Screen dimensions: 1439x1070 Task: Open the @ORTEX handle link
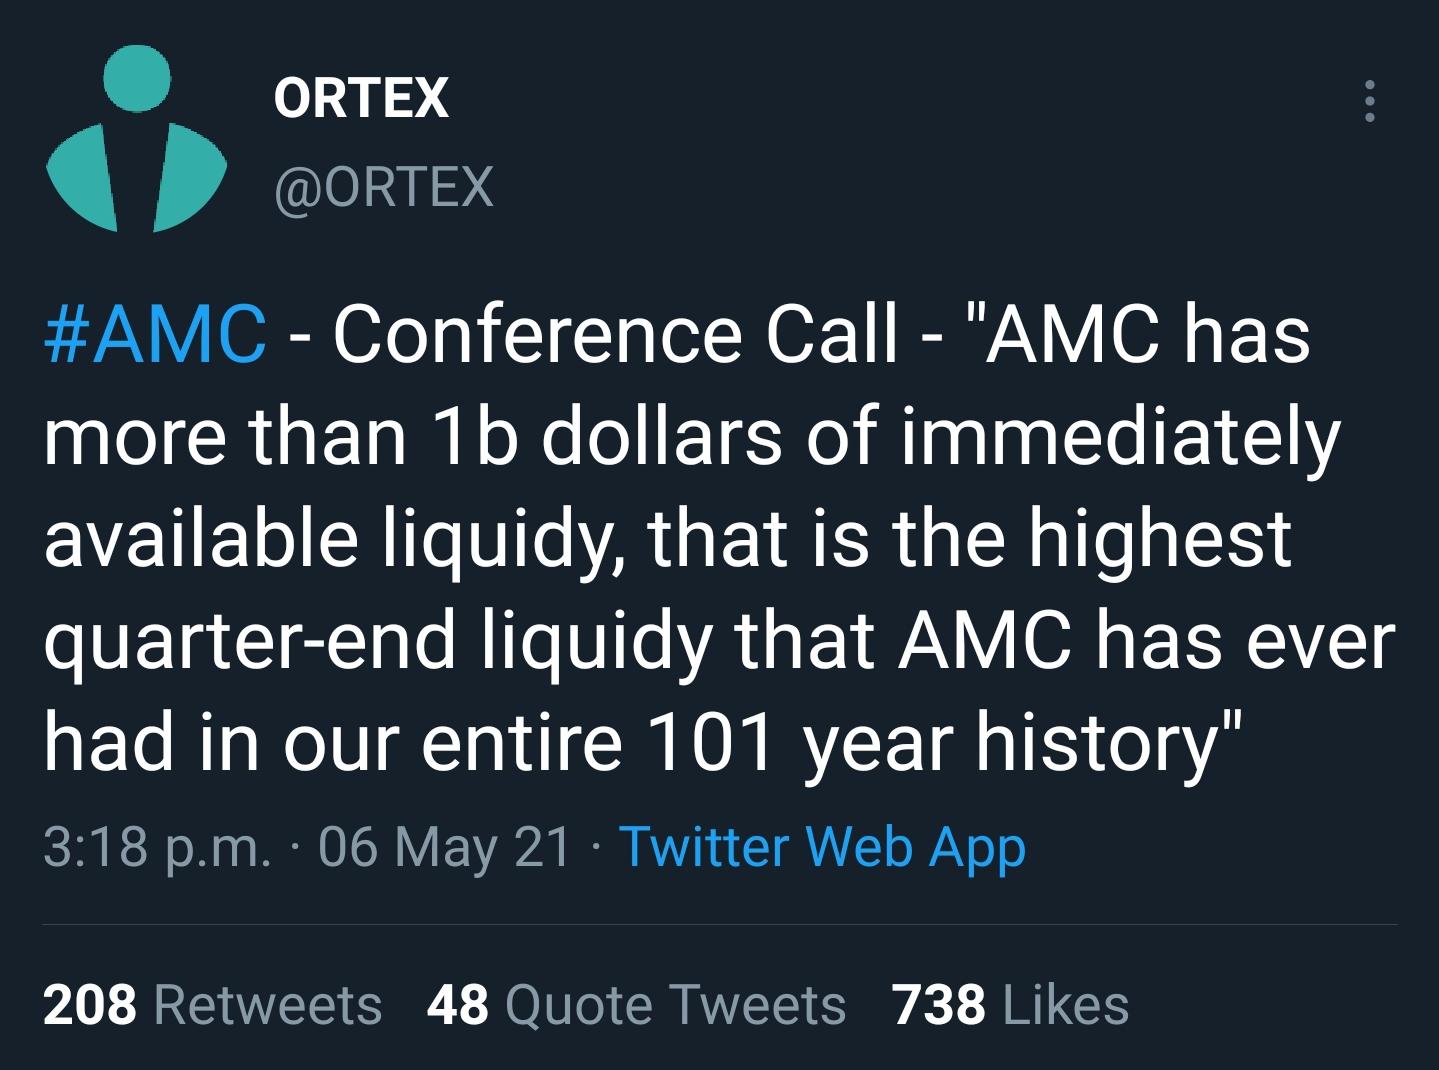(383, 186)
